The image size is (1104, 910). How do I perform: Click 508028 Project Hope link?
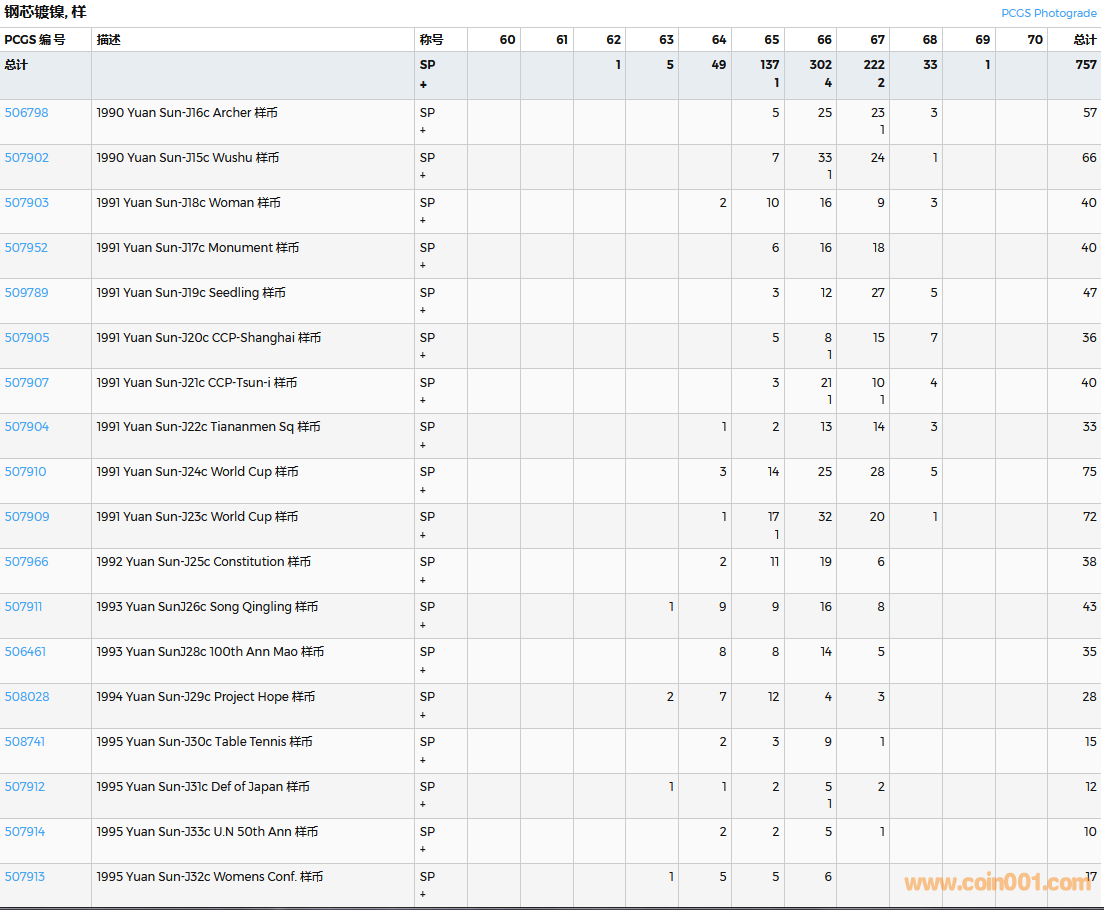coord(26,697)
